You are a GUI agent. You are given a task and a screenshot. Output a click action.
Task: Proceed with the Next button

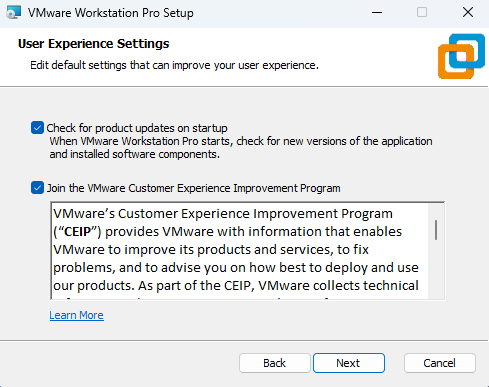coord(349,363)
